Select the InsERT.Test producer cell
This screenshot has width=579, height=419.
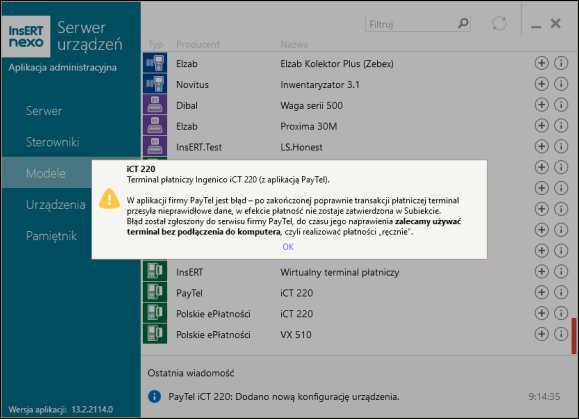pos(199,147)
